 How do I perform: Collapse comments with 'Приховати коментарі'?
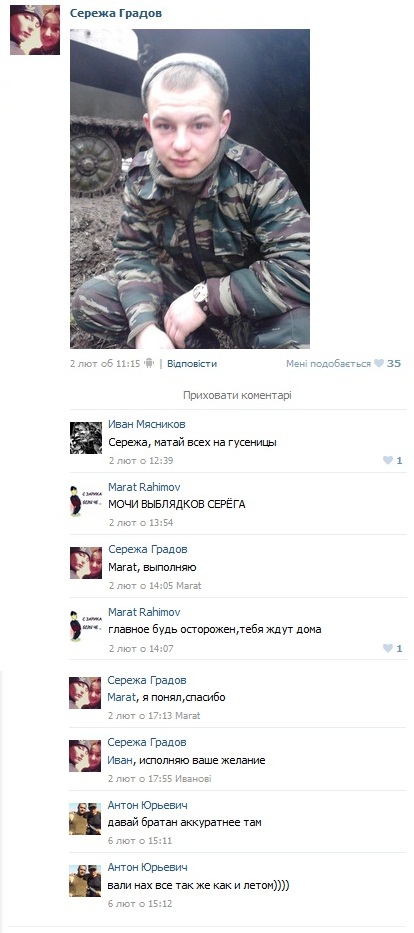point(237,396)
